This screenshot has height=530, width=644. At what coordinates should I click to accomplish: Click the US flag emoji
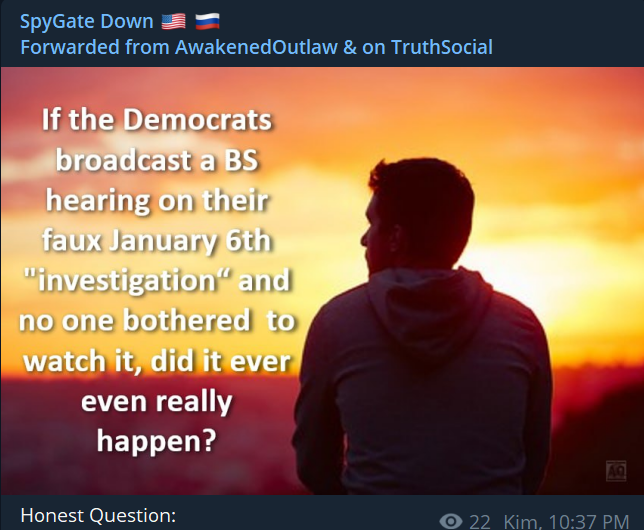pyautogui.click(x=173, y=21)
